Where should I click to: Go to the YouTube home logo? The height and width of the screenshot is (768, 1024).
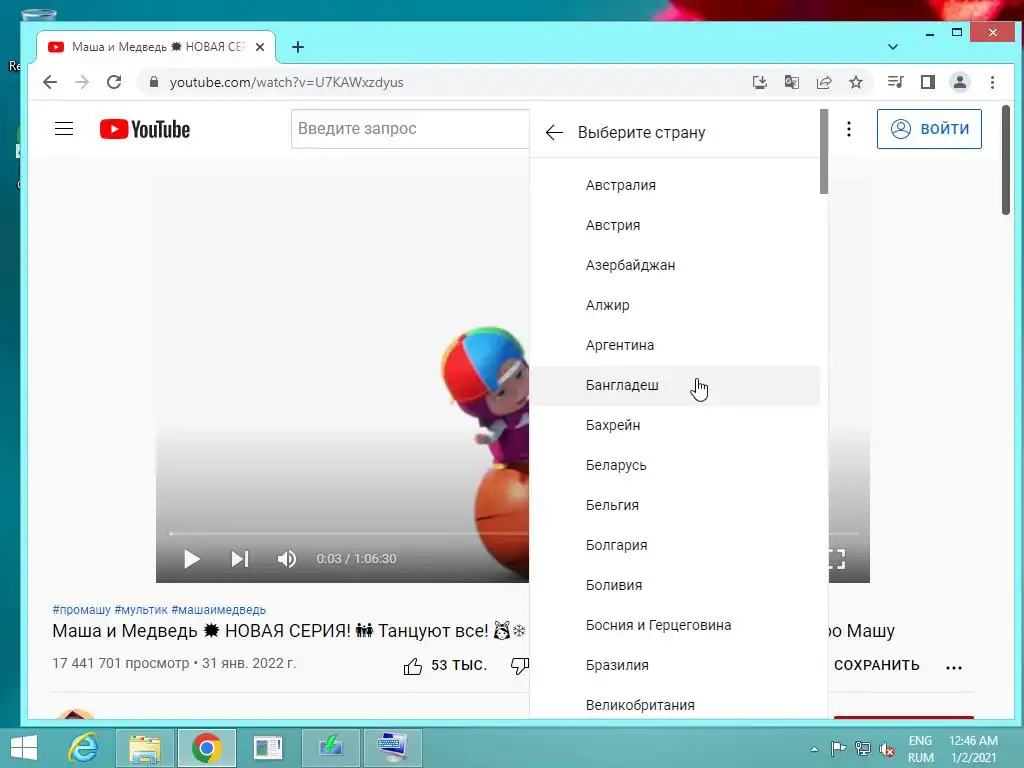coord(145,129)
